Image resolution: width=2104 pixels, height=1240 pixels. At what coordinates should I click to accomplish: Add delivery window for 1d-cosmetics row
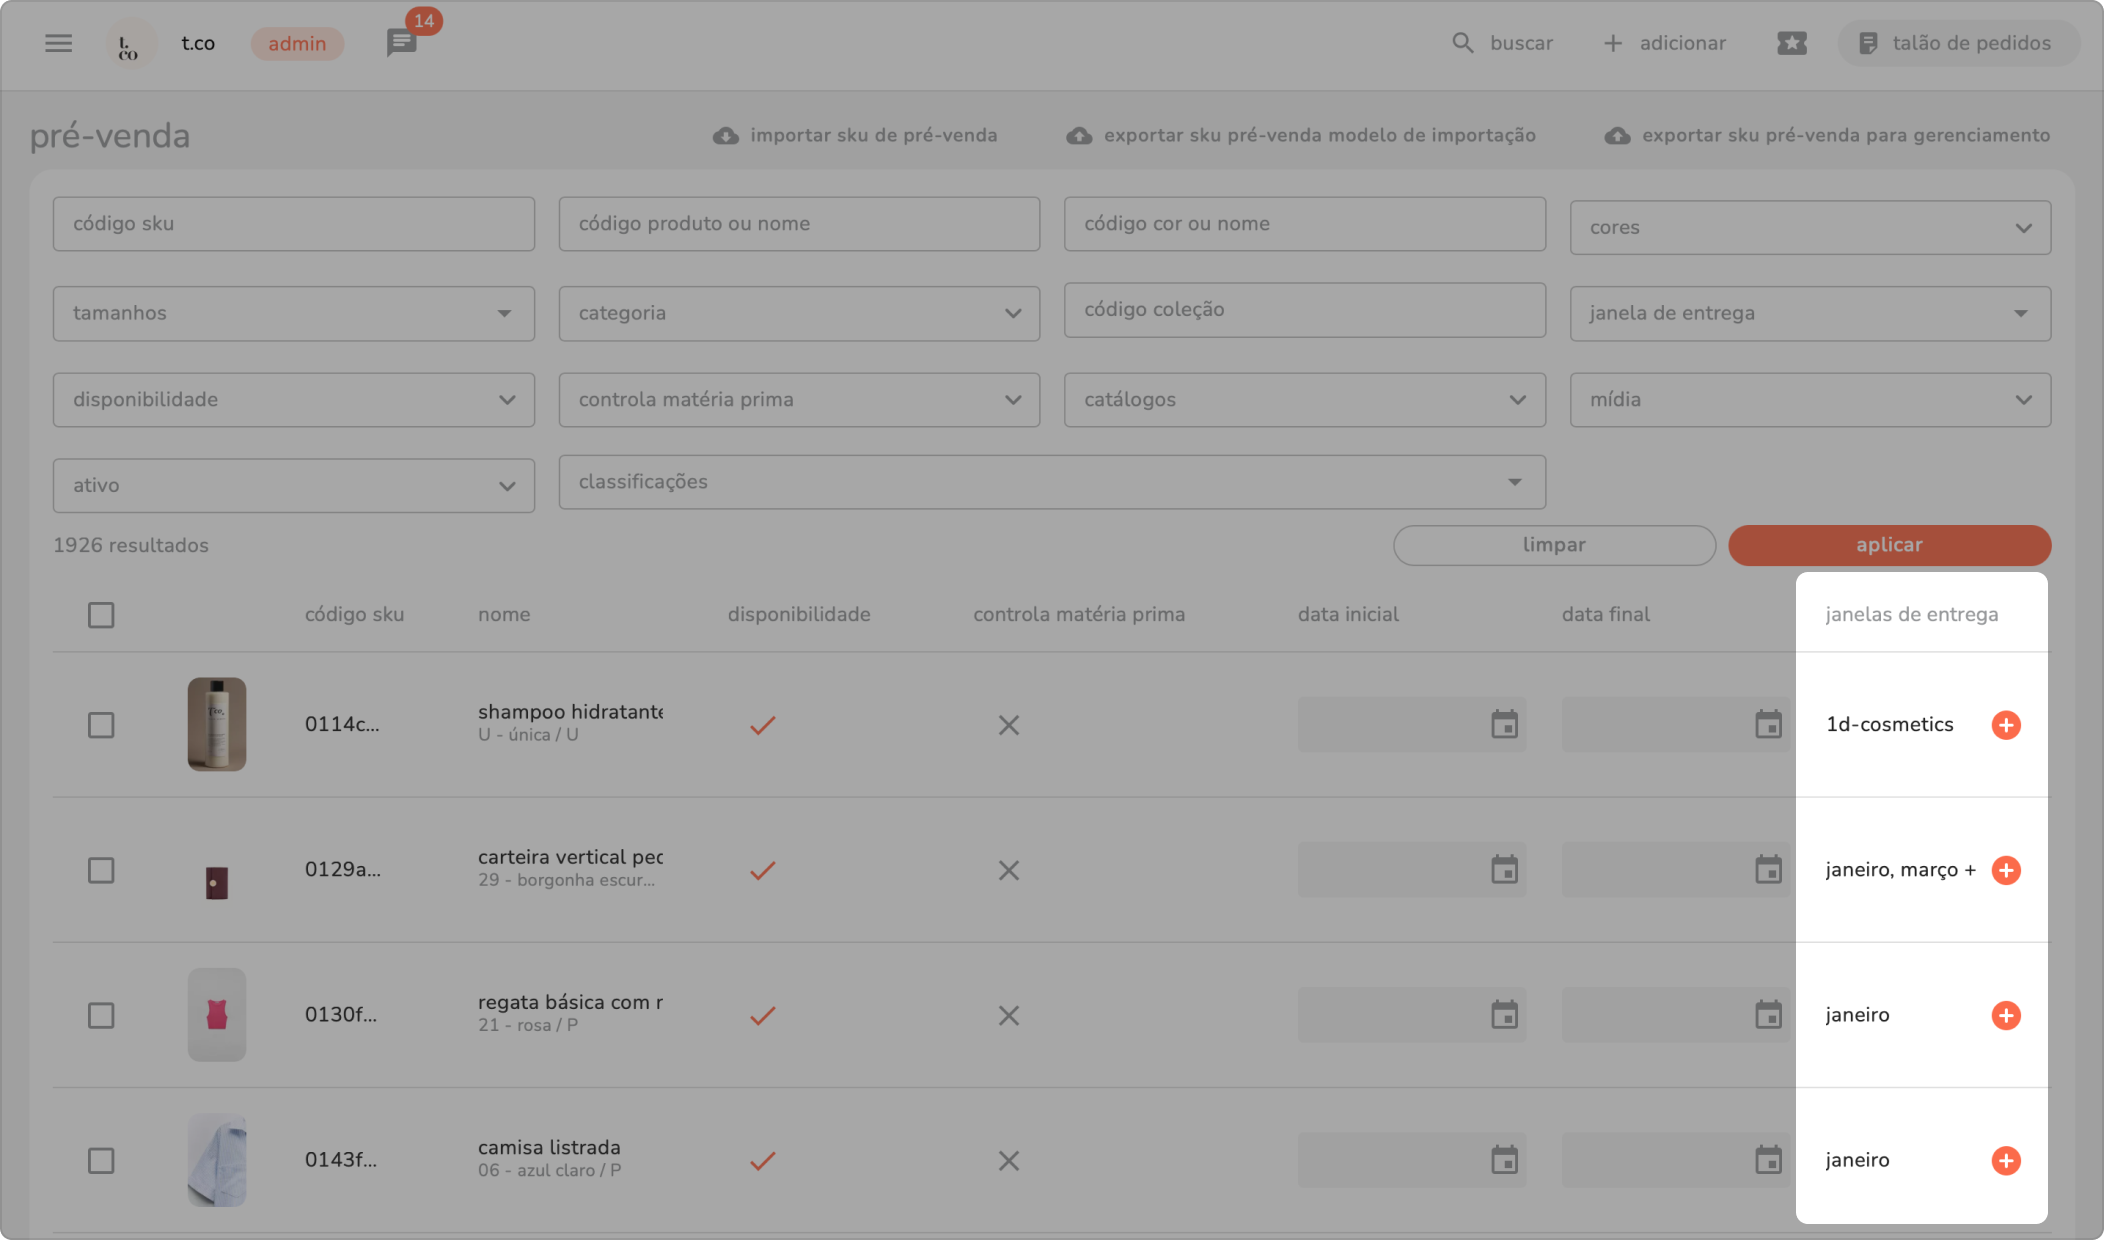(2005, 725)
